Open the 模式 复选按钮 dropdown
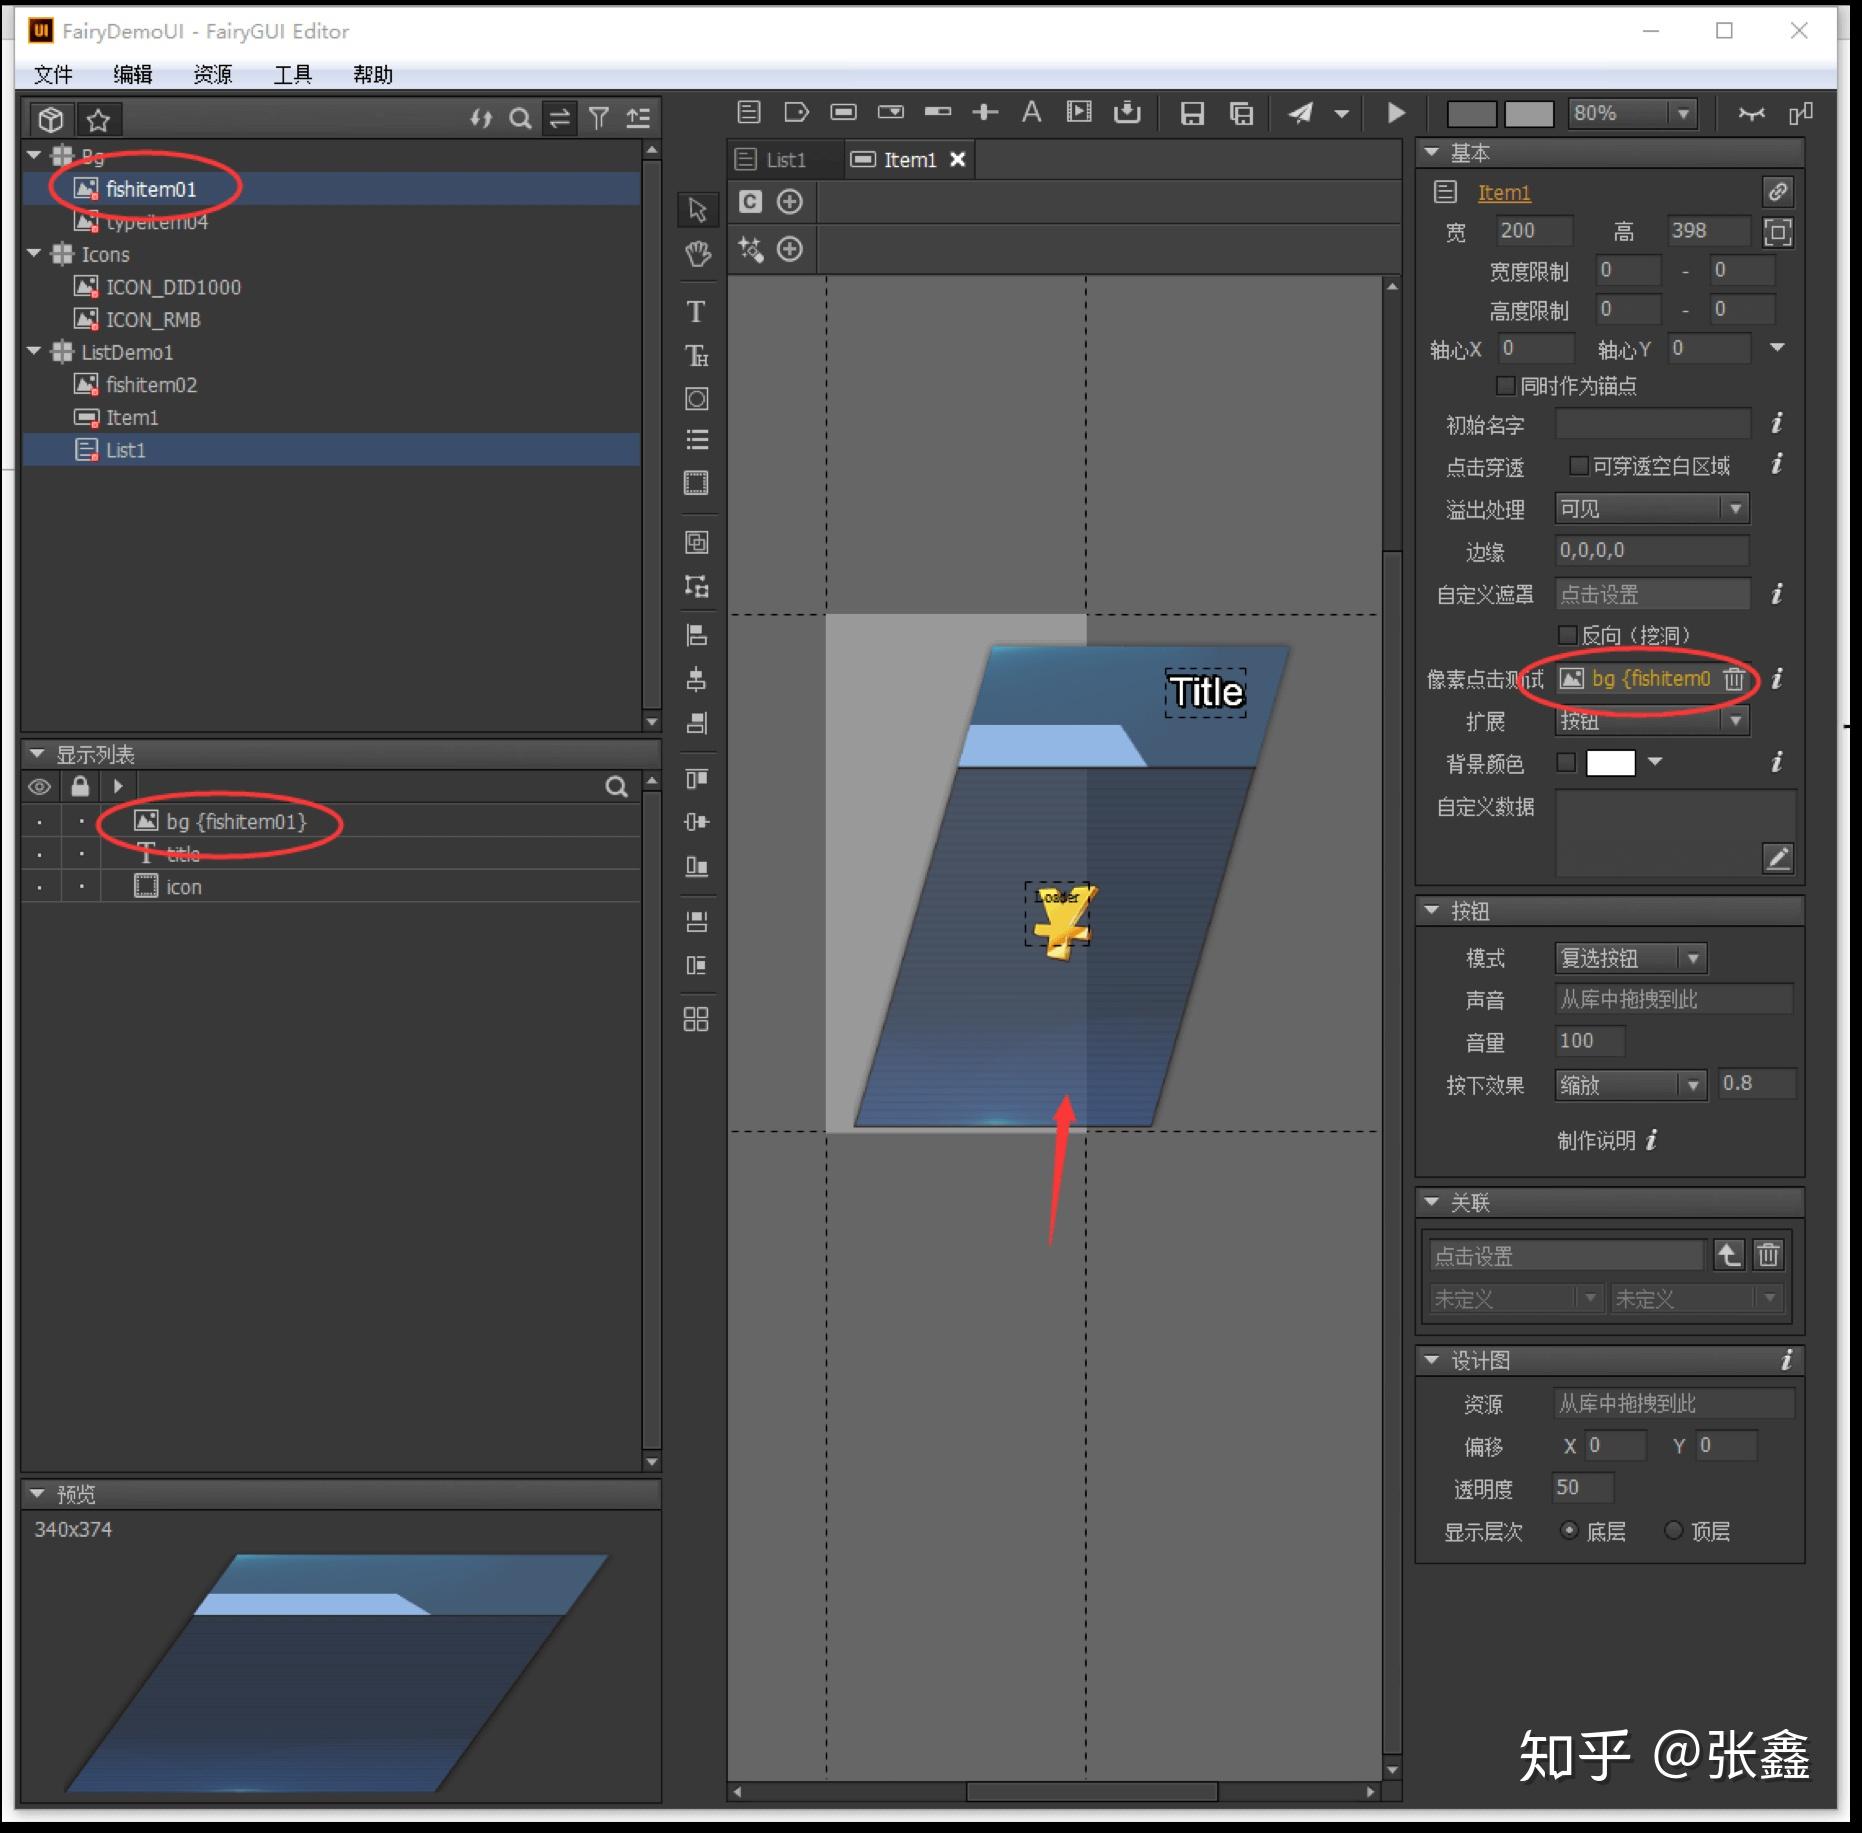 coord(1630,958)
